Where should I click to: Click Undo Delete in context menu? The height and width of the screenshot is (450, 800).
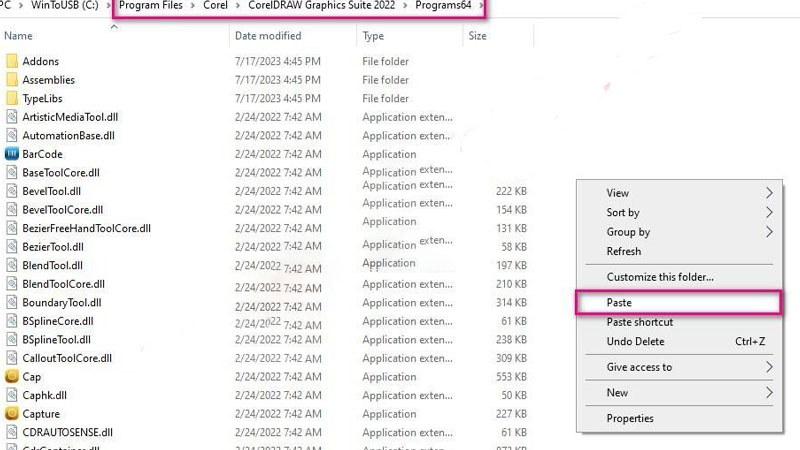(x=635, y=342)
